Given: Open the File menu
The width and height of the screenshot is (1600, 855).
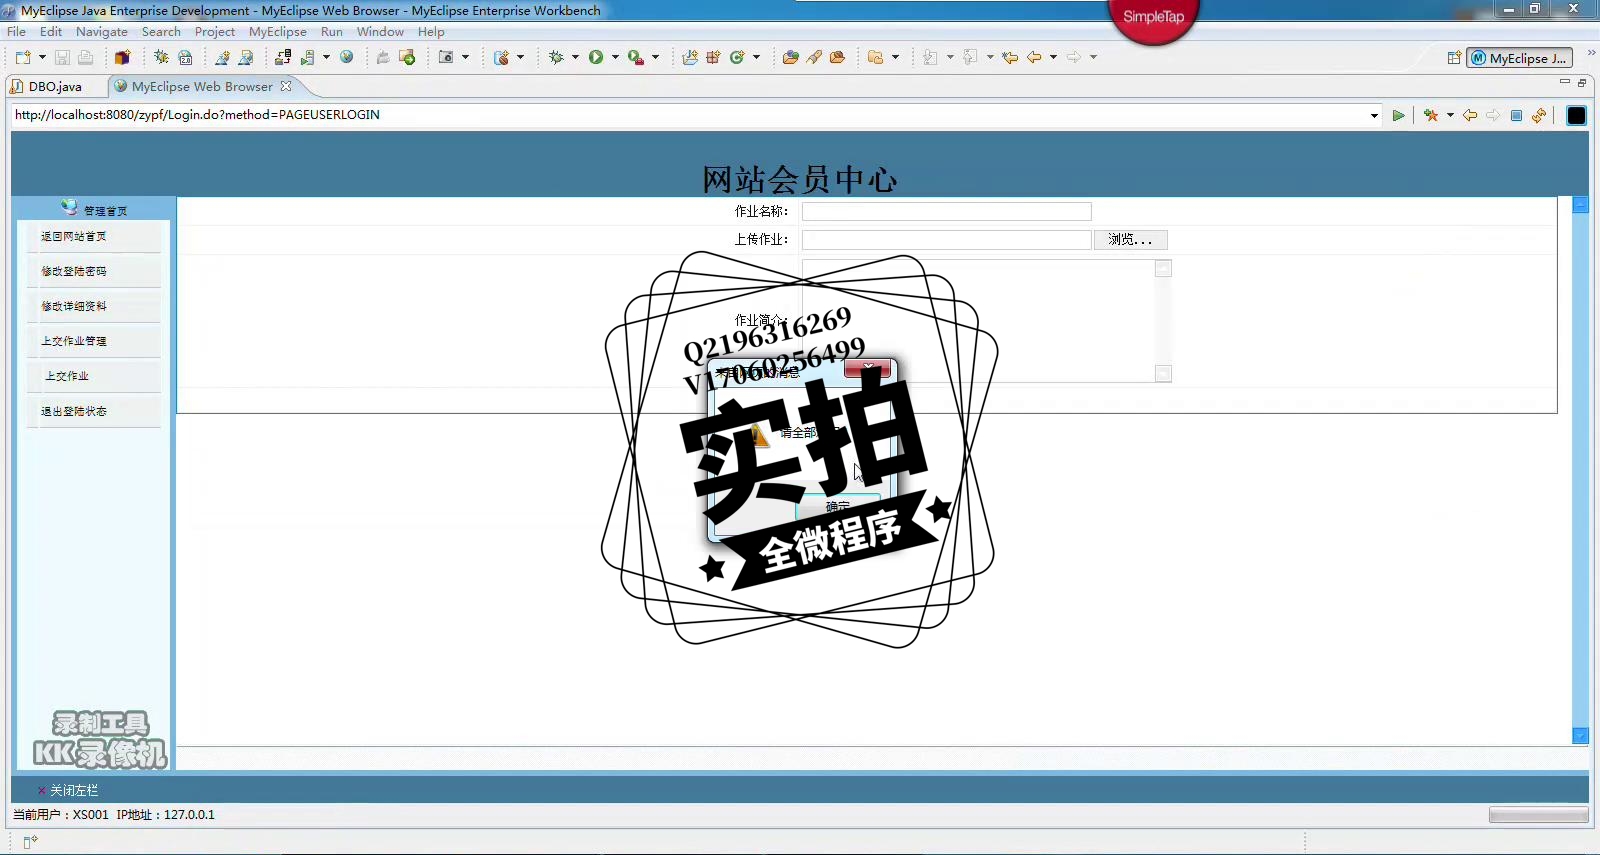Looking at the screenshot, I should pos(17,32).
